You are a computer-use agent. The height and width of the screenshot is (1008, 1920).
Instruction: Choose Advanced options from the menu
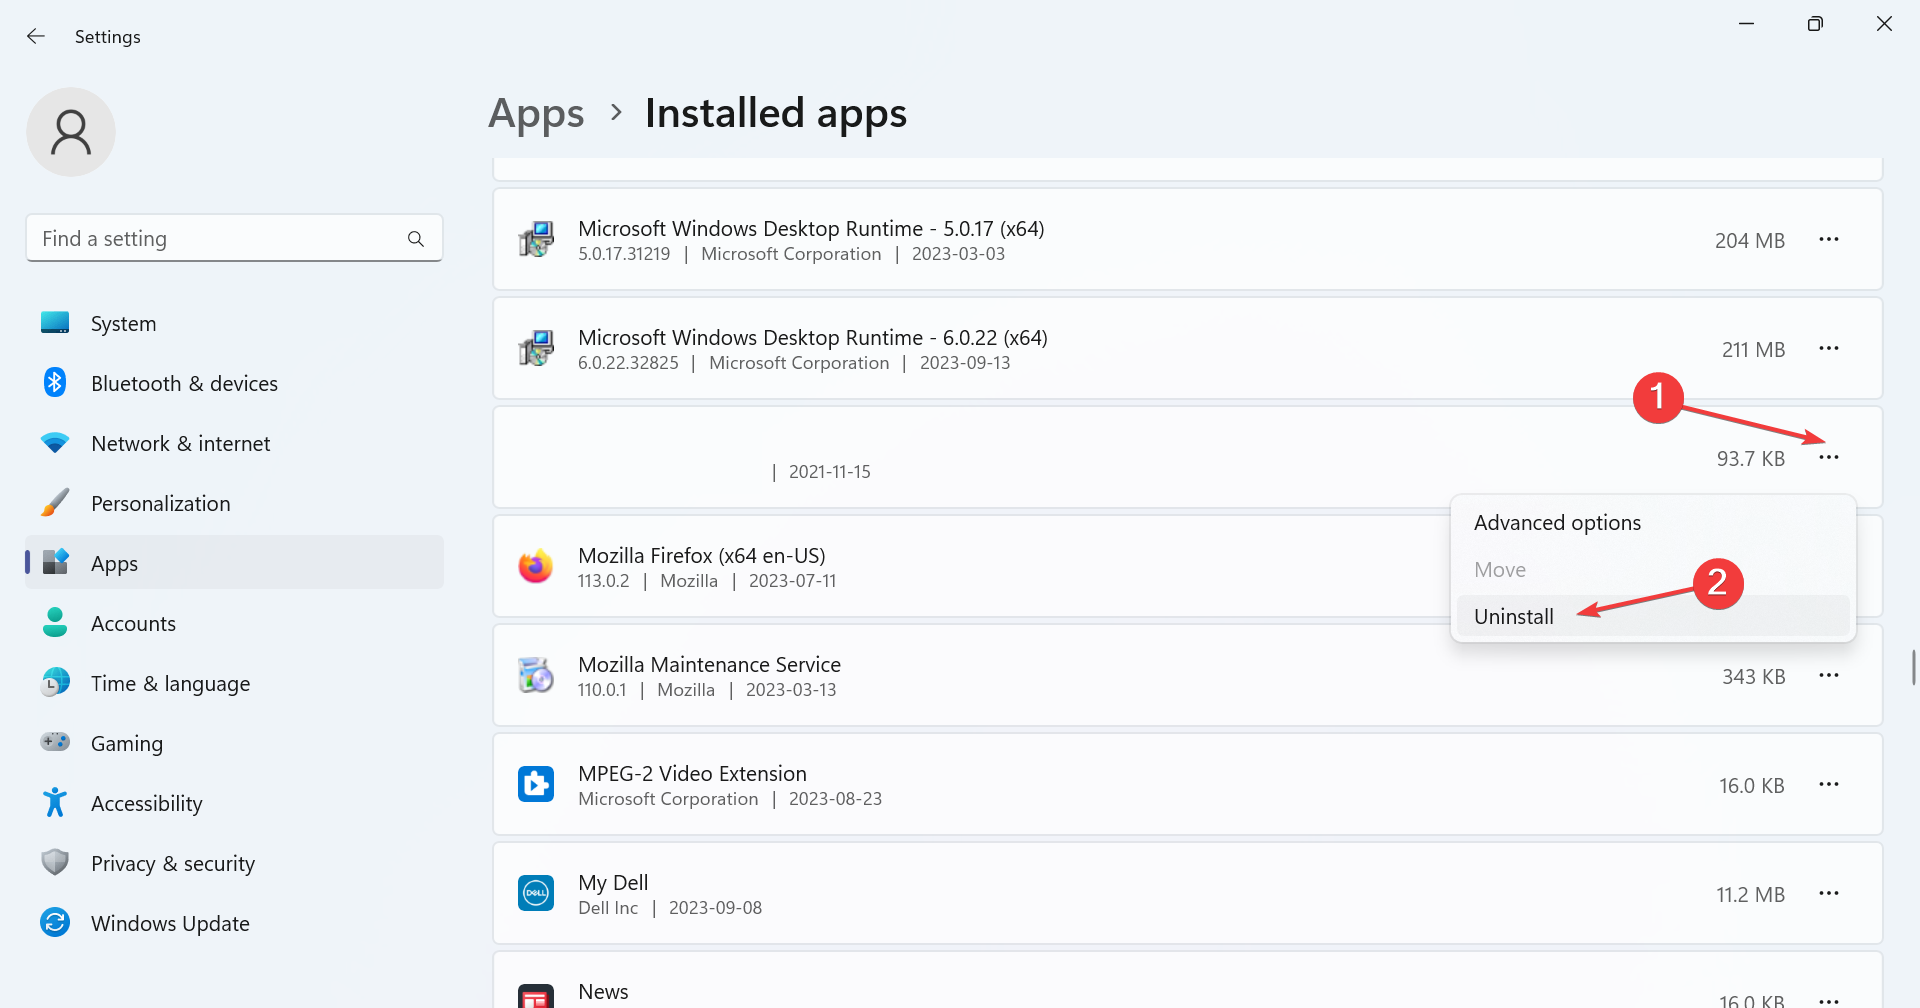(x=1653, y=523)
